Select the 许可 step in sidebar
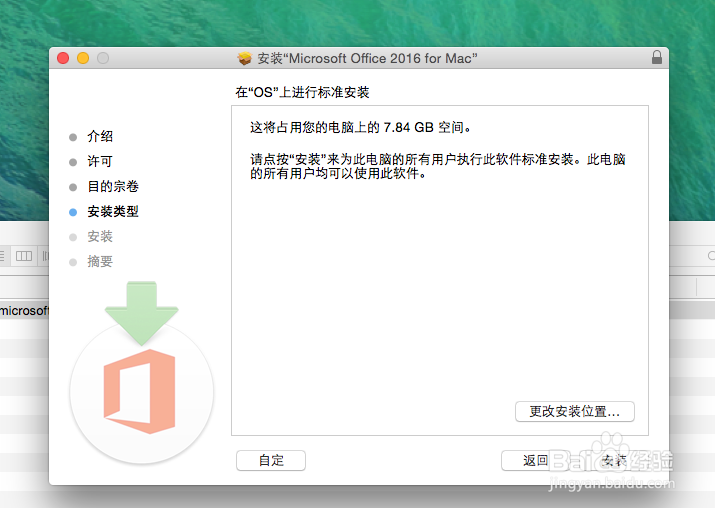Screen dimensions: 715x508 (100, 161)
